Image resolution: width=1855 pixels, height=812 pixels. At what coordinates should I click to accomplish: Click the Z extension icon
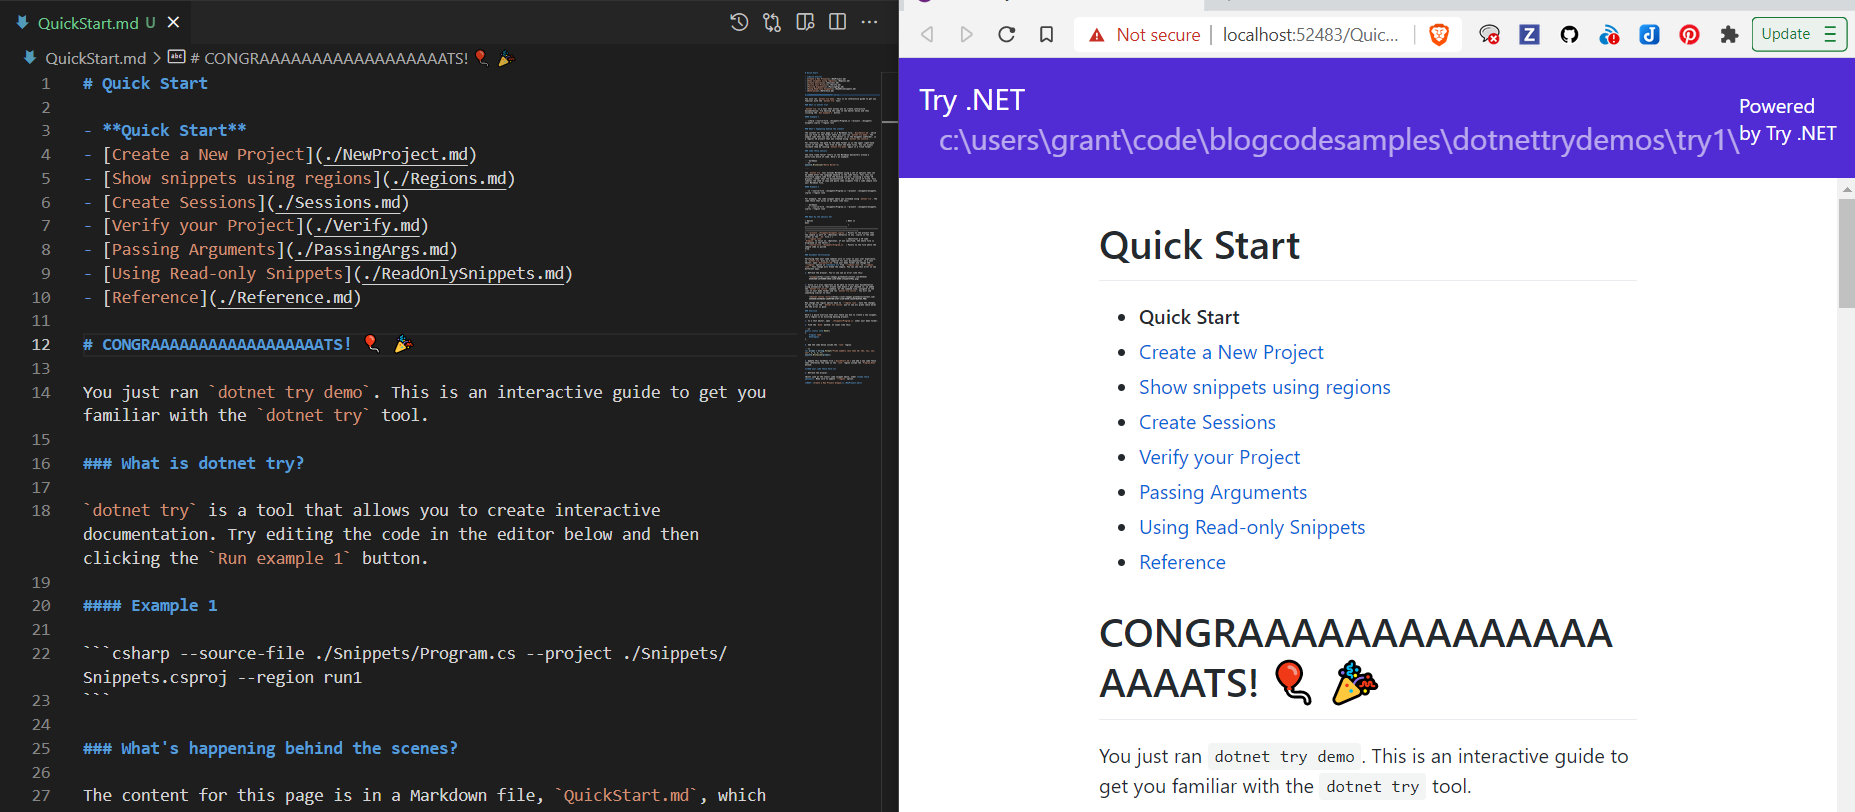tap(1529, 35)
